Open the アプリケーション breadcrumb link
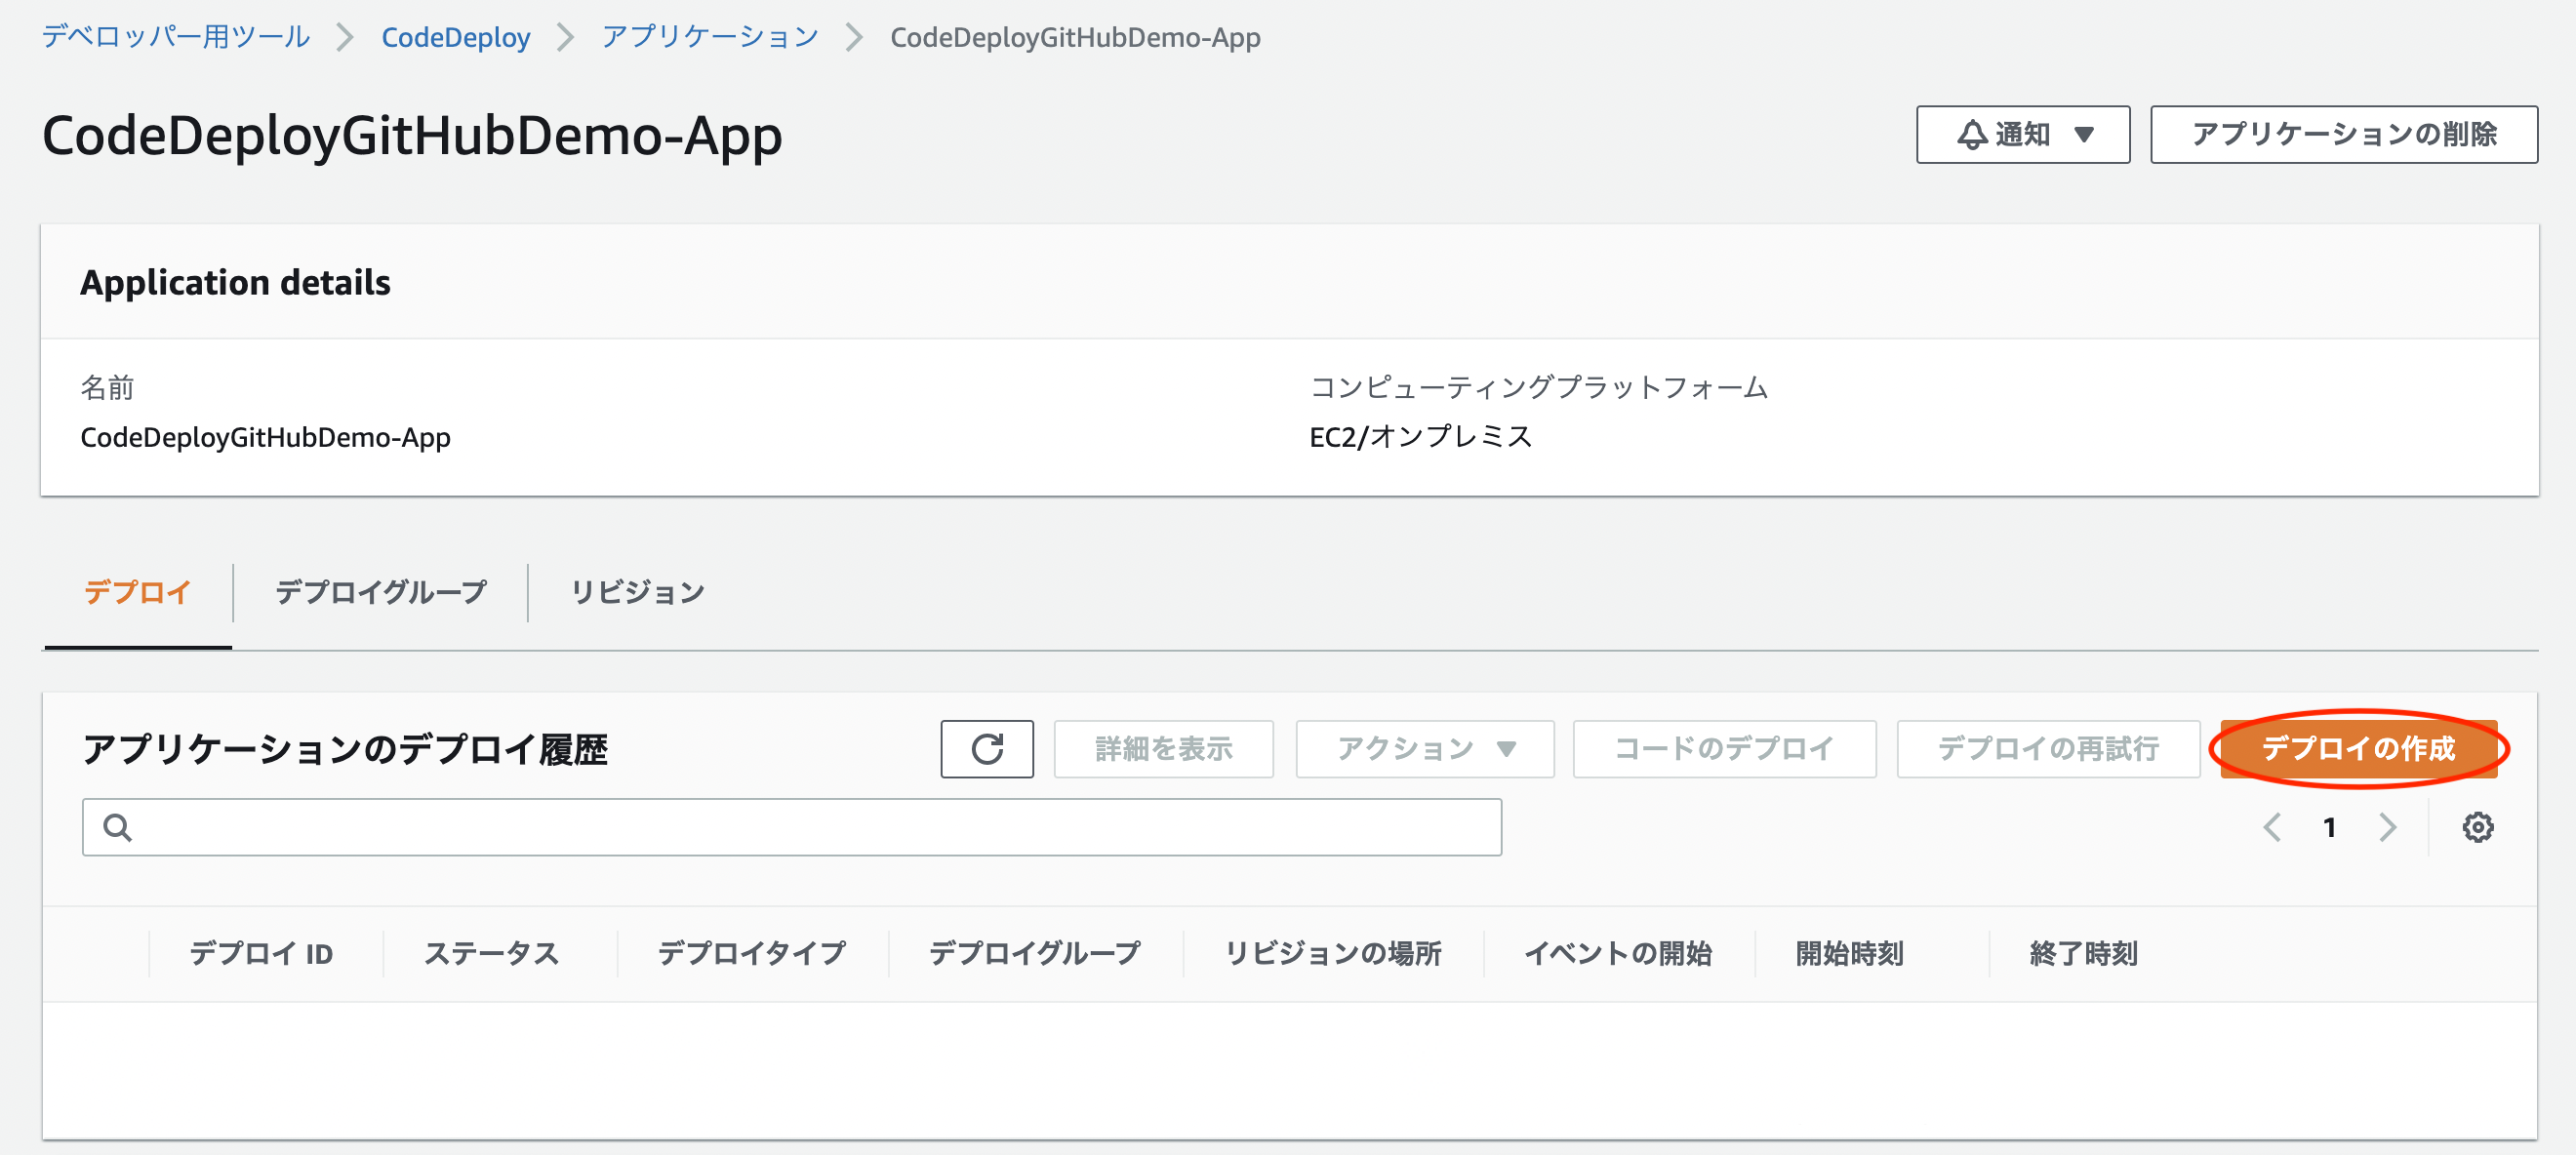 point(709,37)
